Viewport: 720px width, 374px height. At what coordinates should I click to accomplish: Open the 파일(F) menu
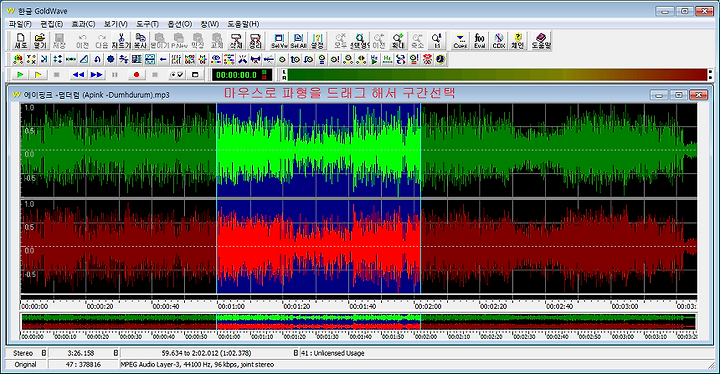[x=20, y=24]
